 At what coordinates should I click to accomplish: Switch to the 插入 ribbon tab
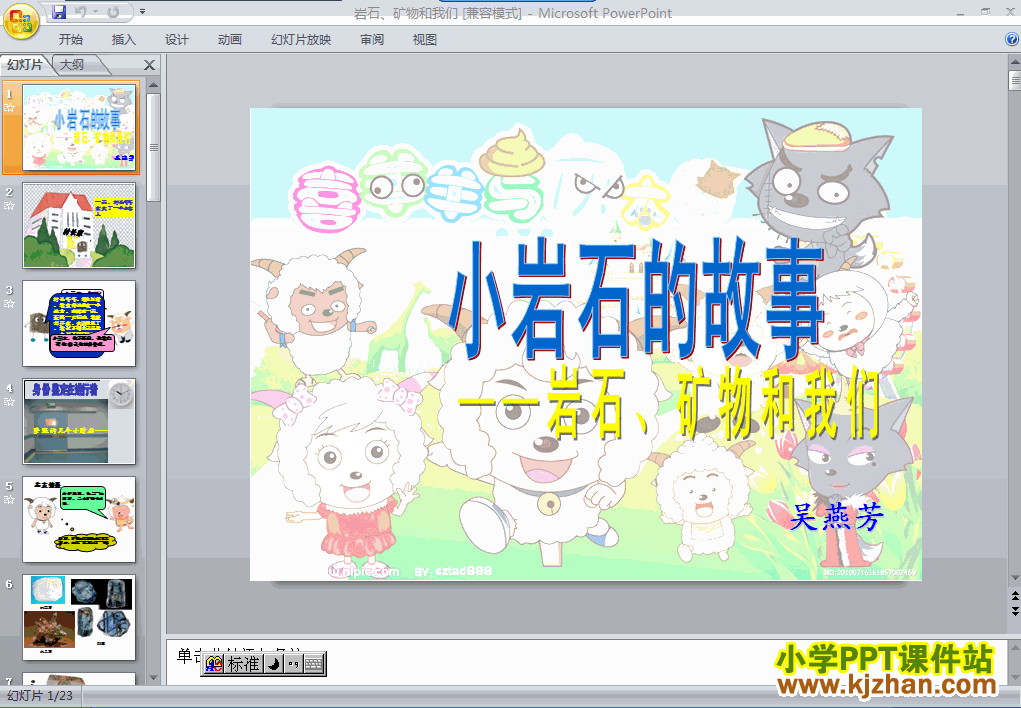pyautogui.click(x=124, y=40)
